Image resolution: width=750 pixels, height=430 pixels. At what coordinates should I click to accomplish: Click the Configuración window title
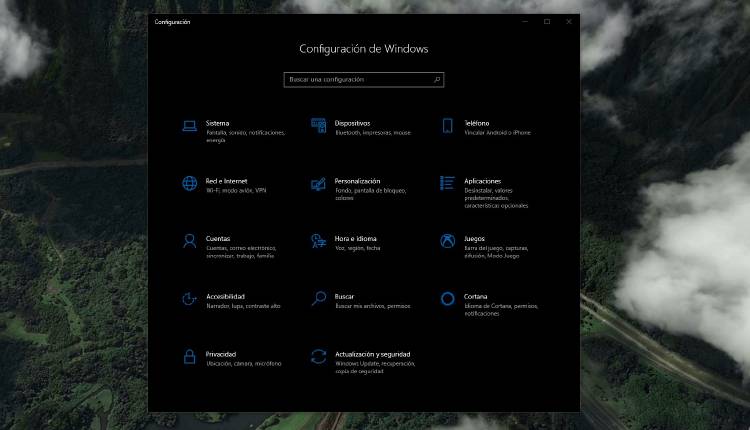tap(172, 22)
